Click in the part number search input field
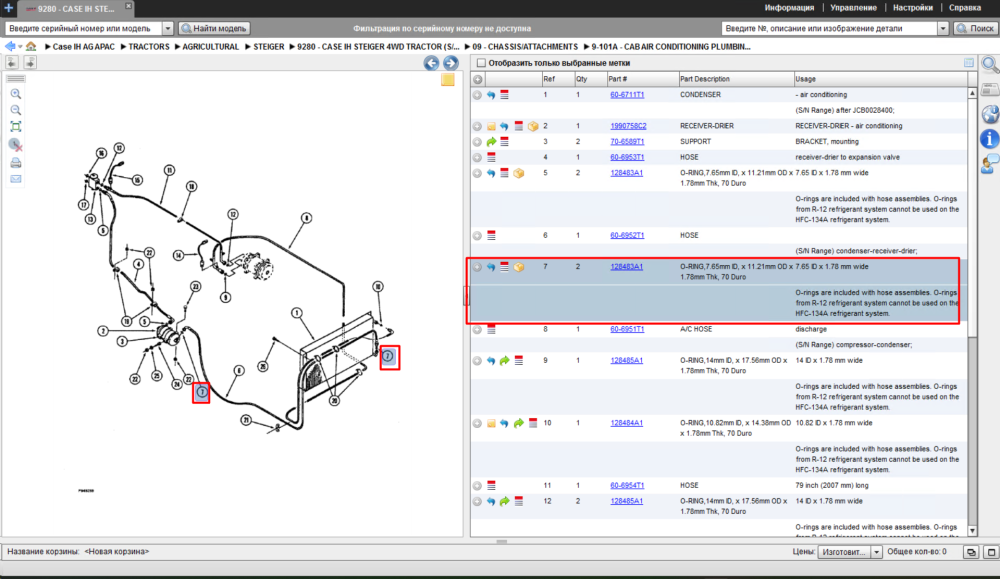This screenshot has height=579, width=1000. (829, 28)
